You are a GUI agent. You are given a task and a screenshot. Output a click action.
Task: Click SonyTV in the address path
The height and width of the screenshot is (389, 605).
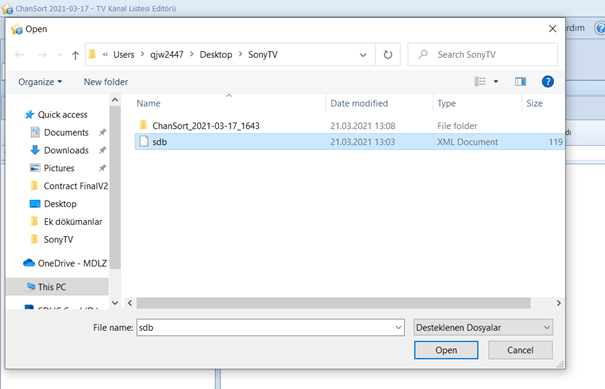pos(263,55)
